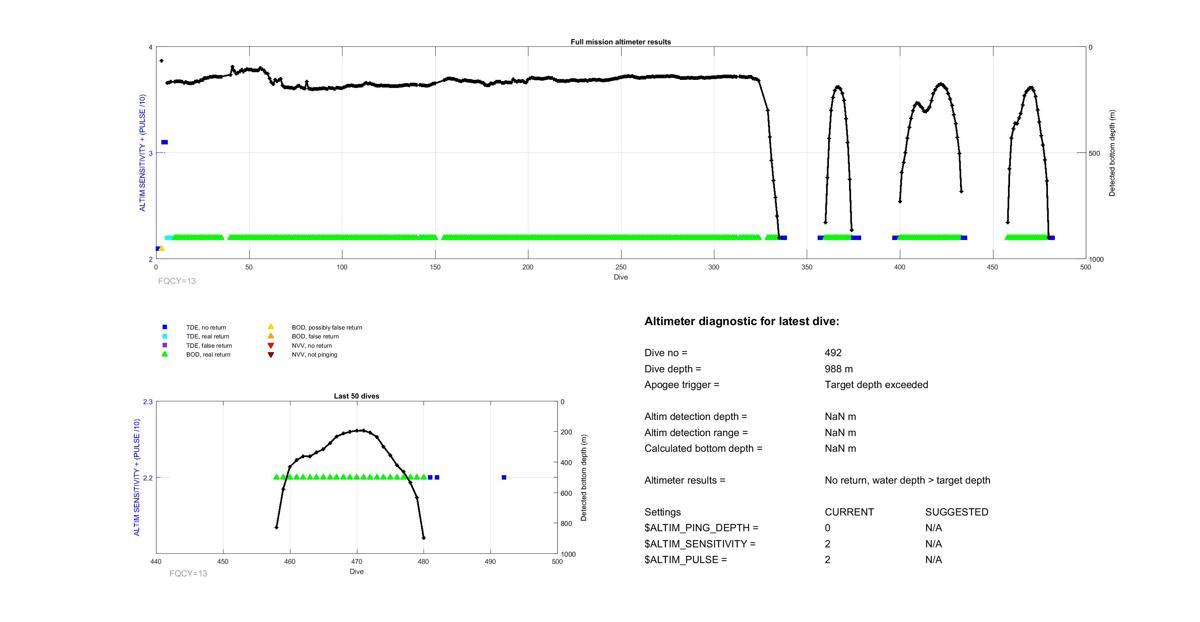The height and width of the screenshot is (622, 1200).
Task: Click the 'CURRENT' column header
Action: 849,512
